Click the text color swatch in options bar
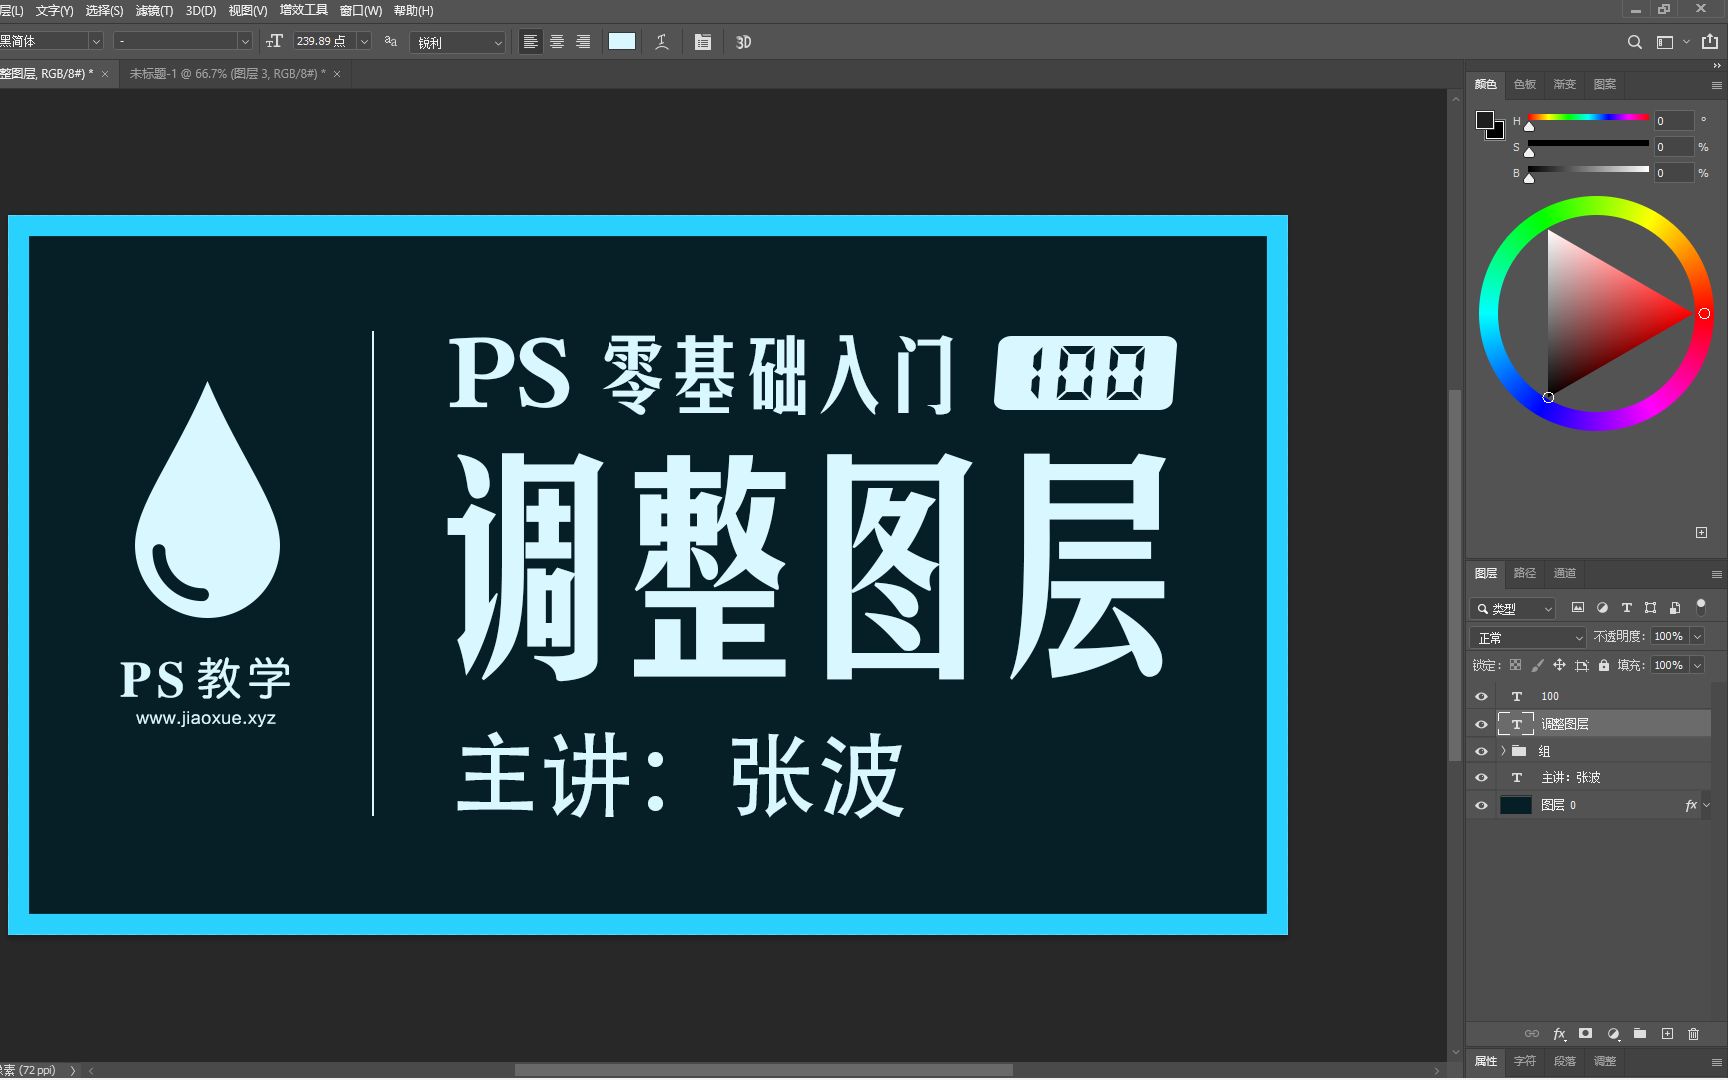This screenshot has width=1728, height=1080. [x=622, y=41]
